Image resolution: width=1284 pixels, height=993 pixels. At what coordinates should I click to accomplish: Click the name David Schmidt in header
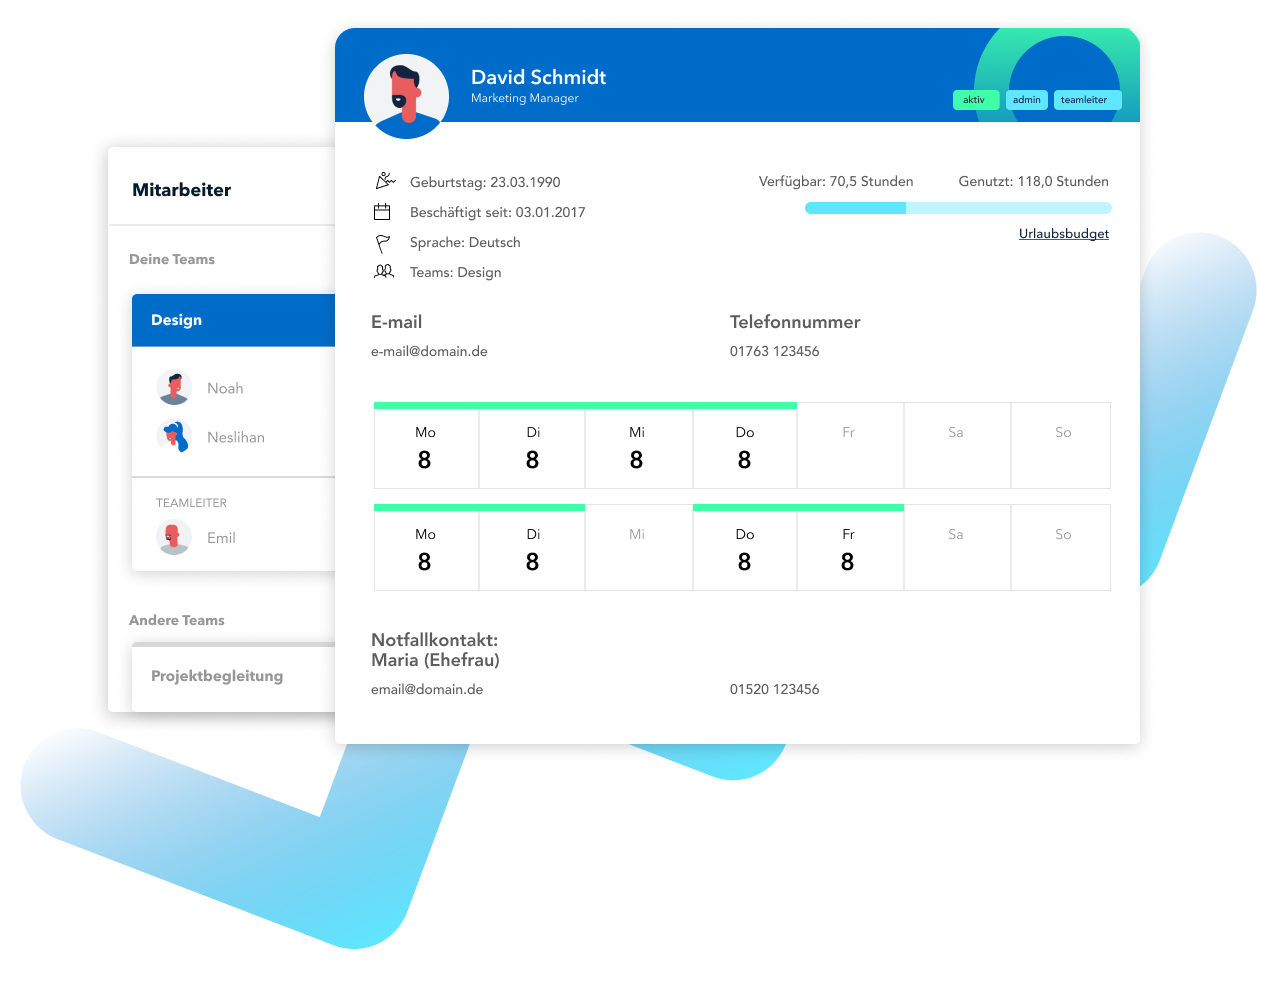point(538,77)
